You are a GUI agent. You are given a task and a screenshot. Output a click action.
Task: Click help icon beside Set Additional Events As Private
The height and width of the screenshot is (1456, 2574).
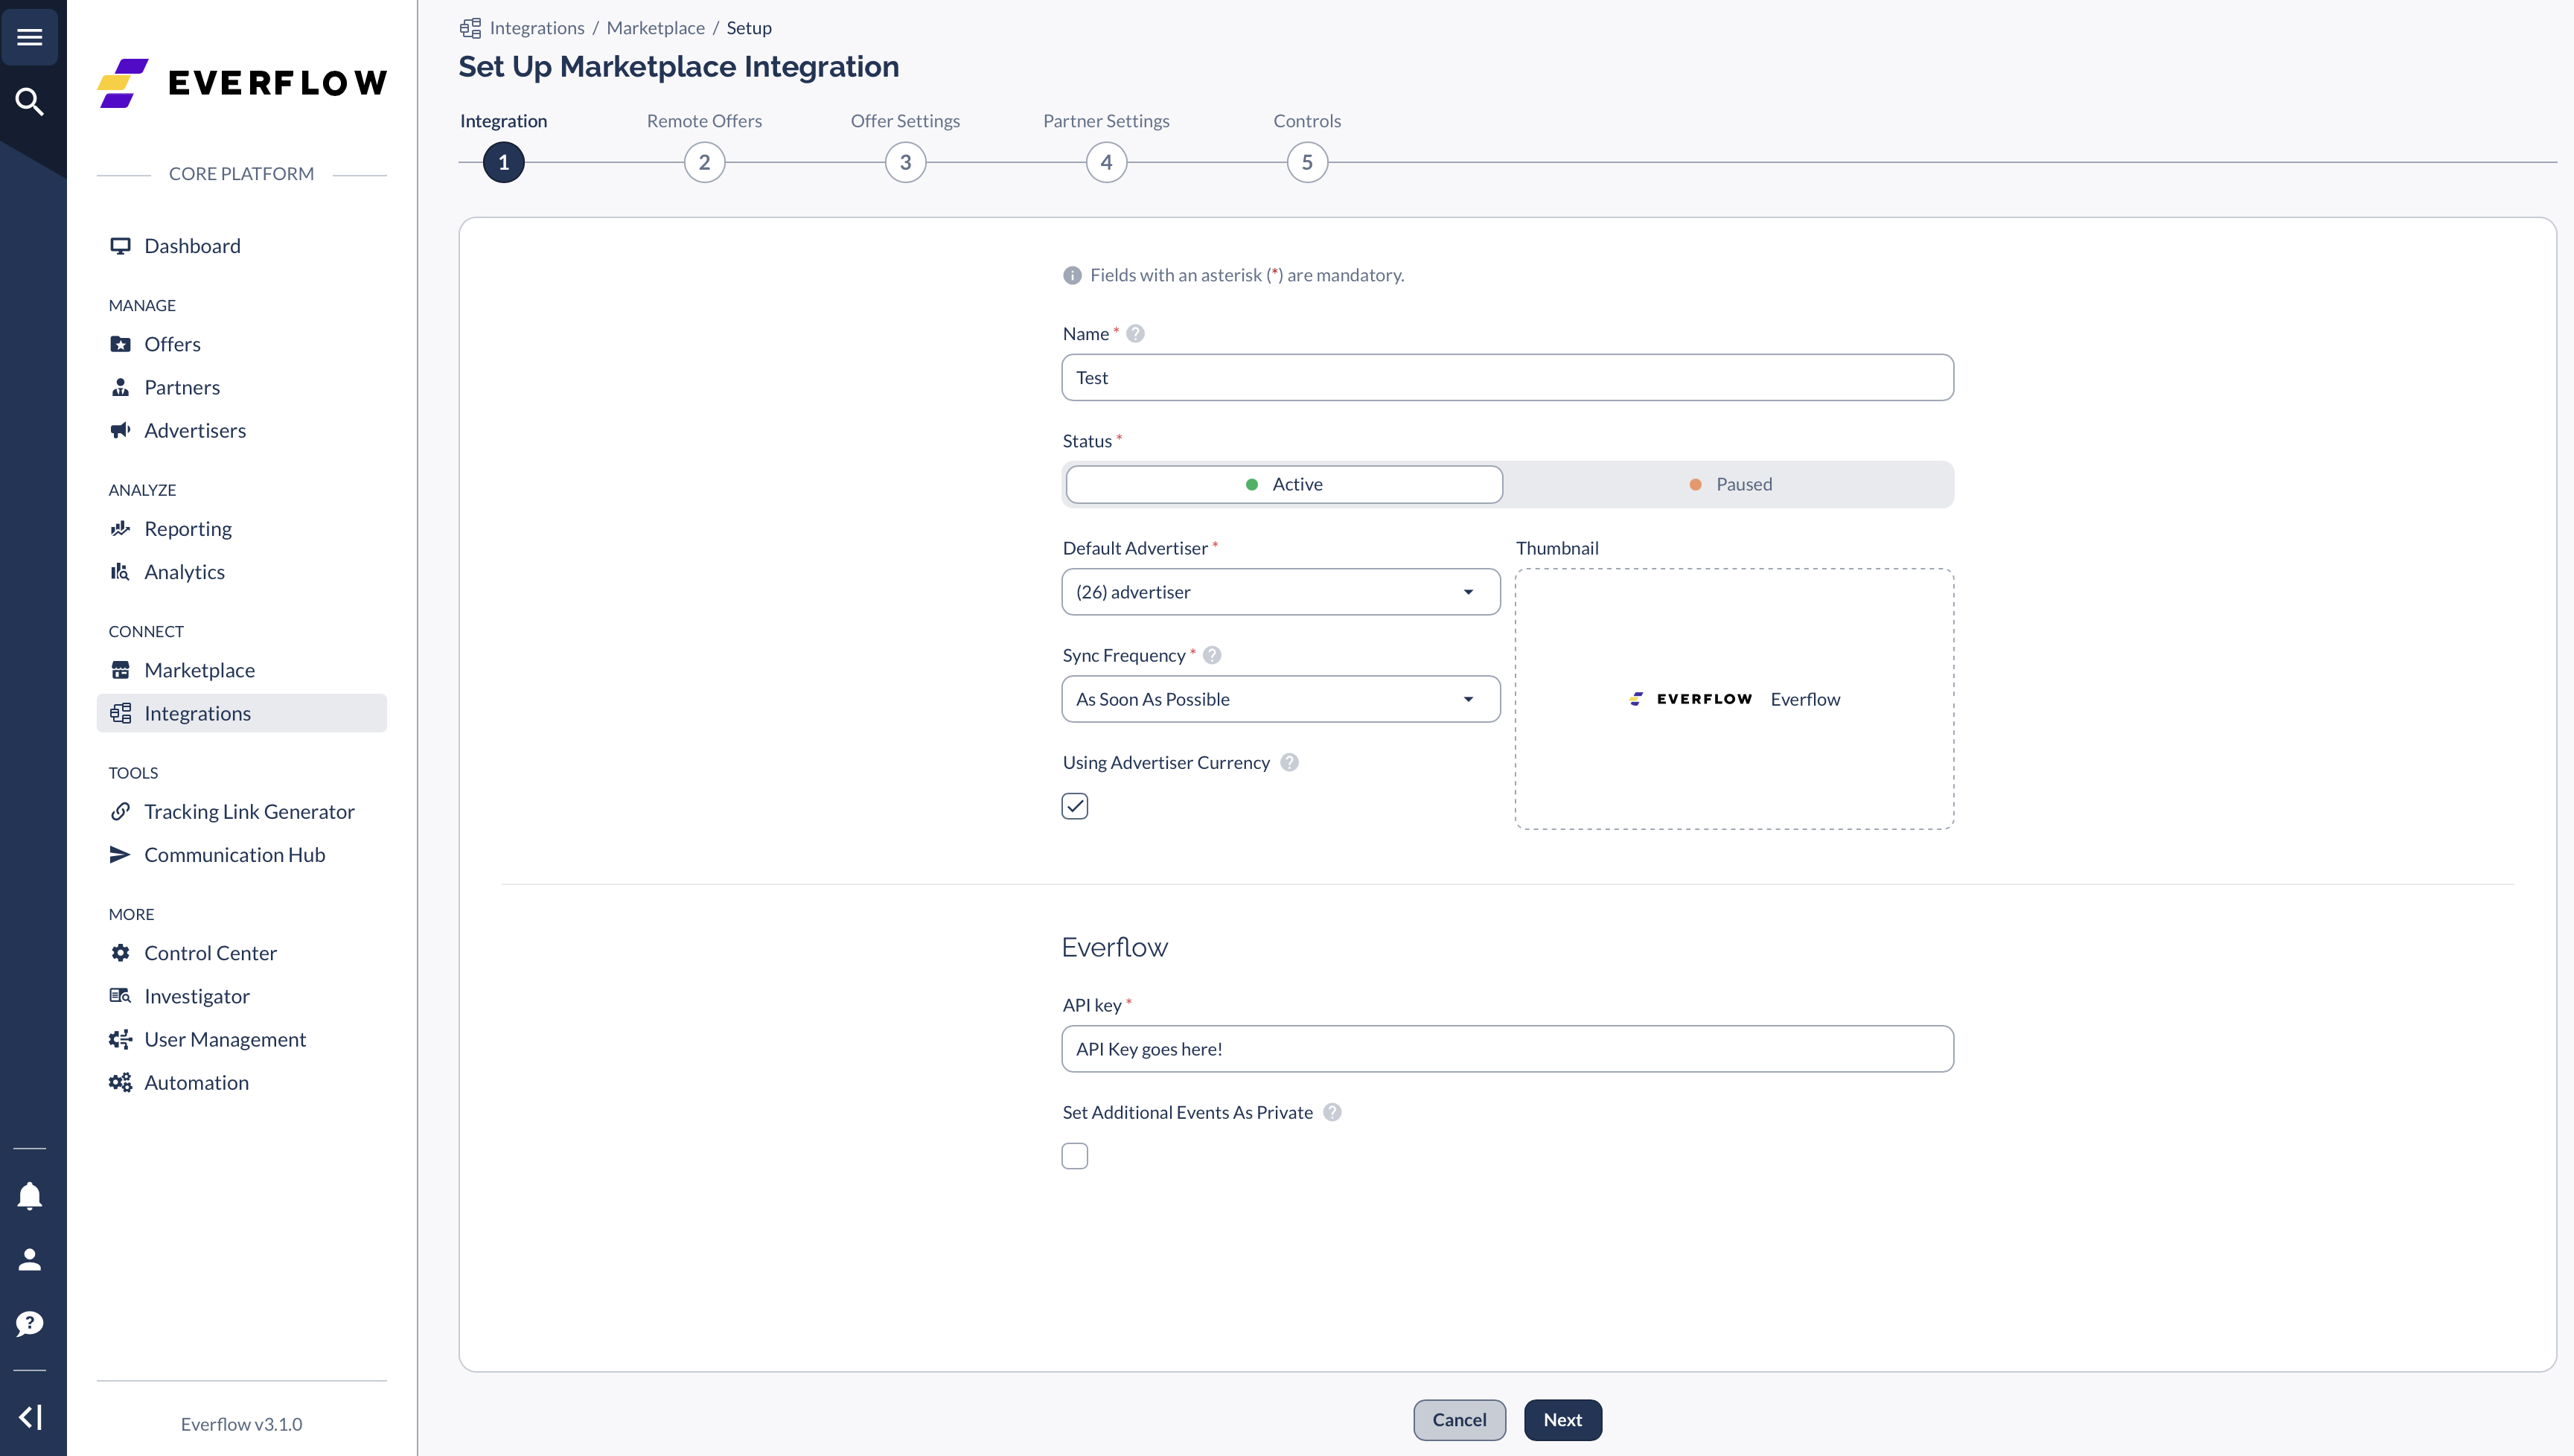click(x=1332, y=1112)
